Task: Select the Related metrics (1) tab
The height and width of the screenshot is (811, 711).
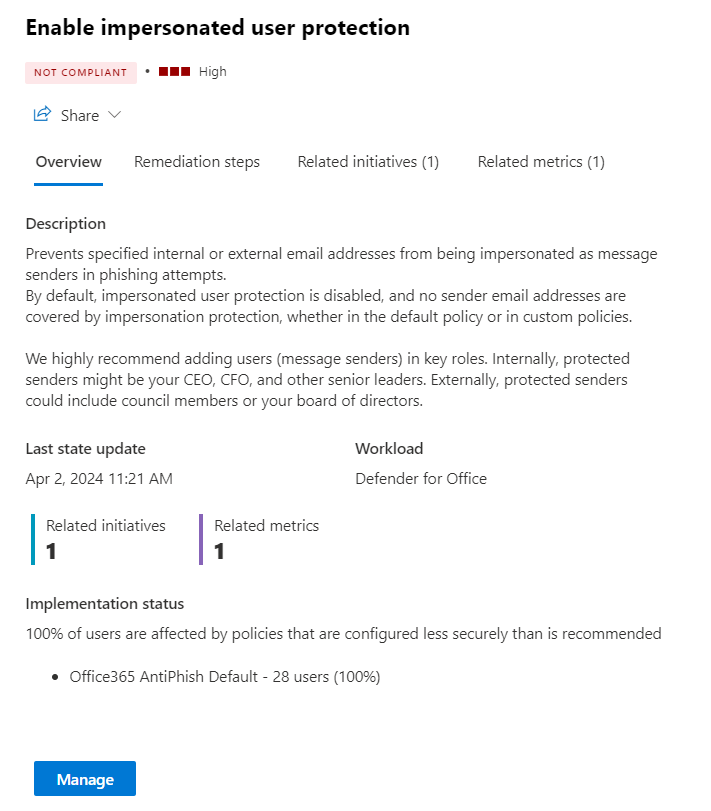Action: 541,162
